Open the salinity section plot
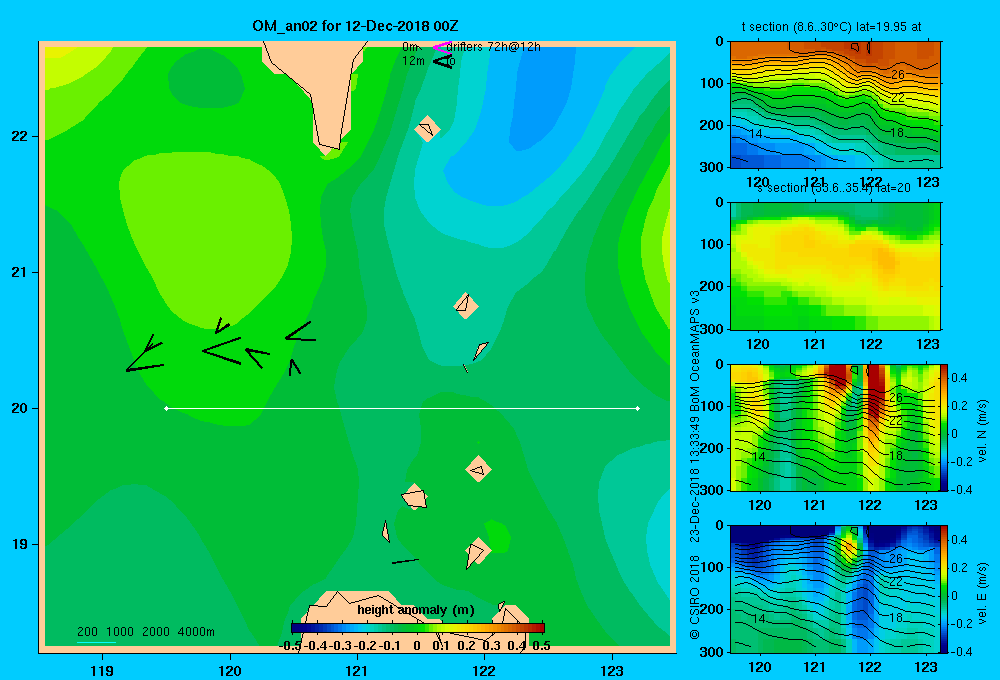Image resolution: width=1000 pixels, height=680 pixels. click(835, 266)
